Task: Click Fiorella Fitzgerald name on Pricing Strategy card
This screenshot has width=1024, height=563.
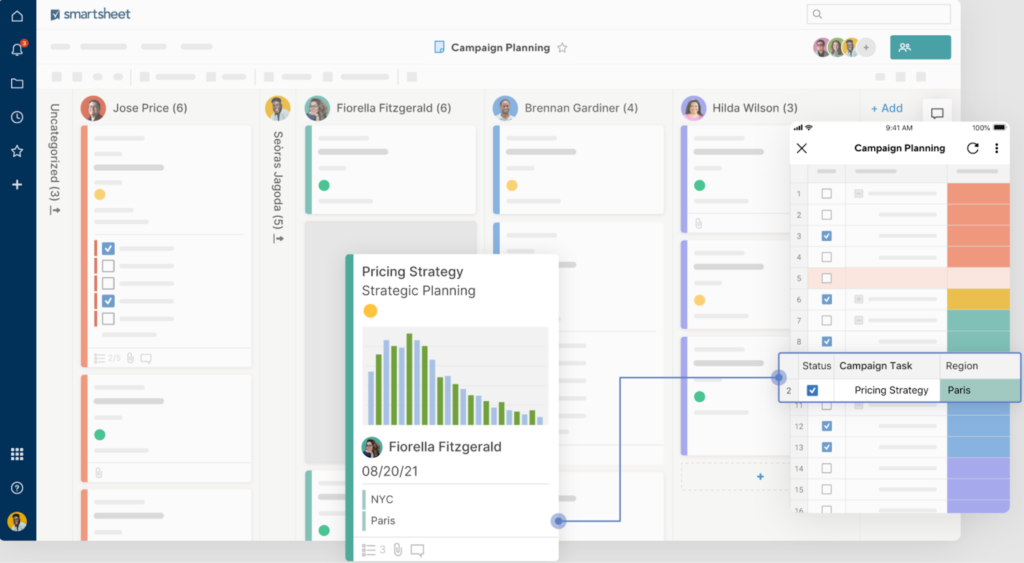Action: tap(445, 447)
